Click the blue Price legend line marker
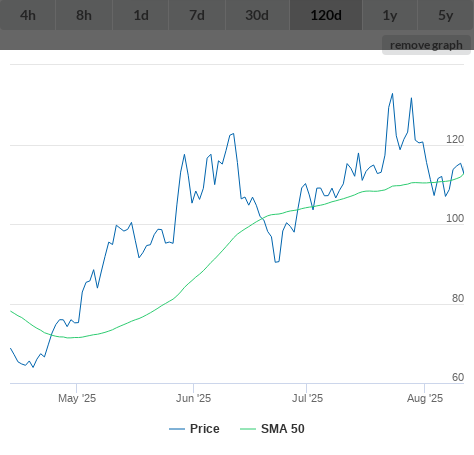Screen dimensions: 474x455 [177, 429]
